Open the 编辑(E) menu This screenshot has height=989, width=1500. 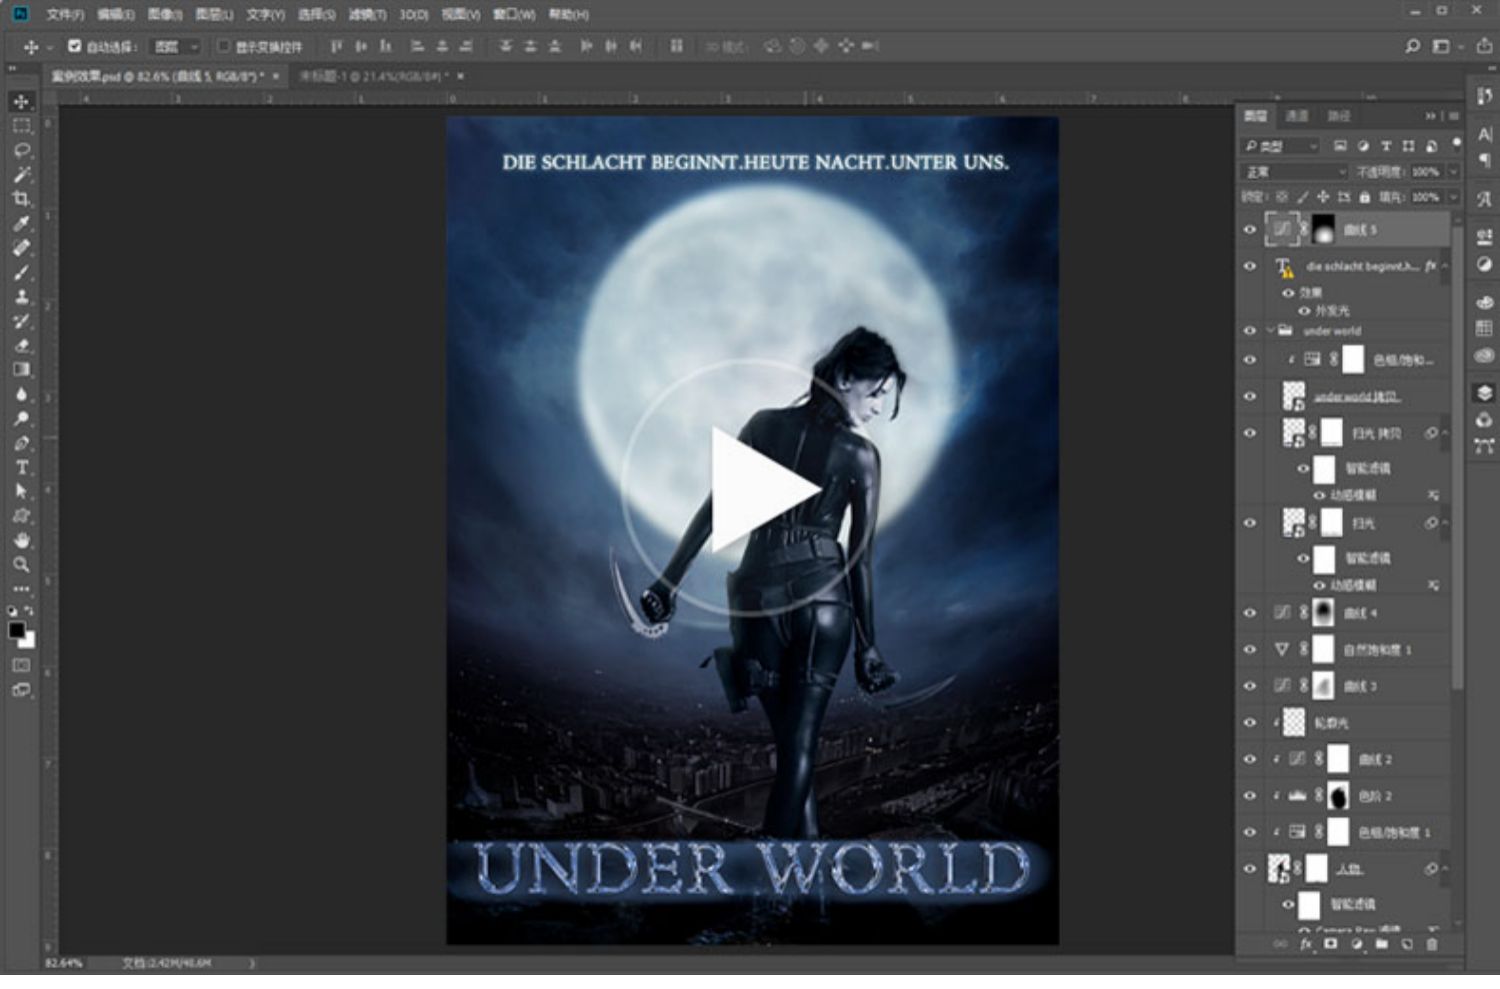coord(116,15)
